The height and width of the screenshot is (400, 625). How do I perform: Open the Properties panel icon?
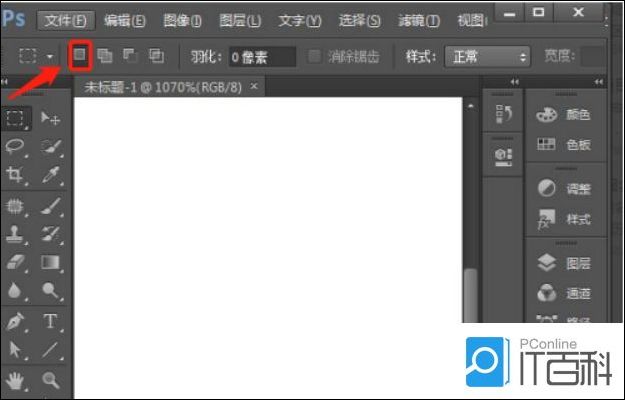pyautogui.click(x=503, y=157)
